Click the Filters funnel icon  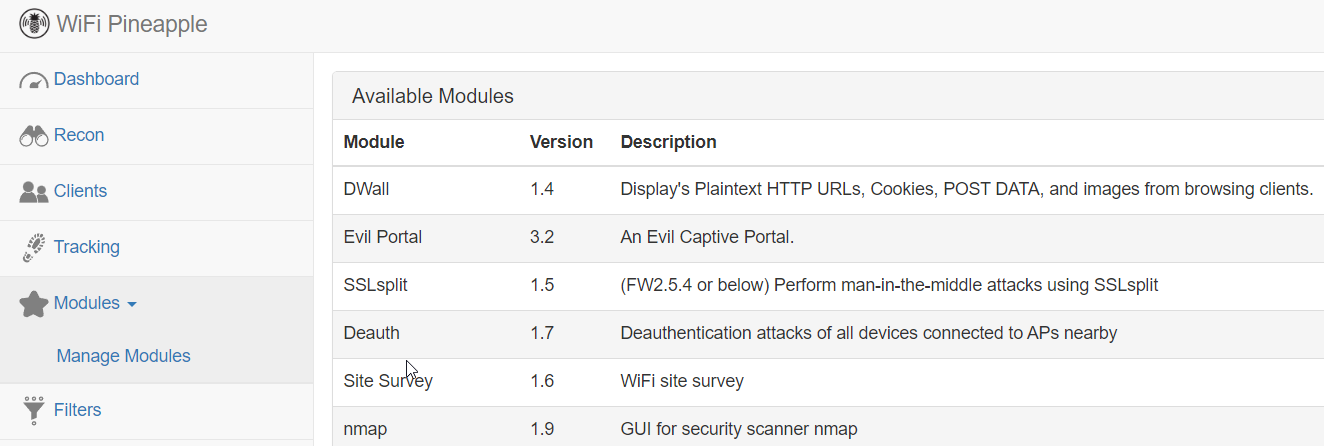(x=34, y=410)
